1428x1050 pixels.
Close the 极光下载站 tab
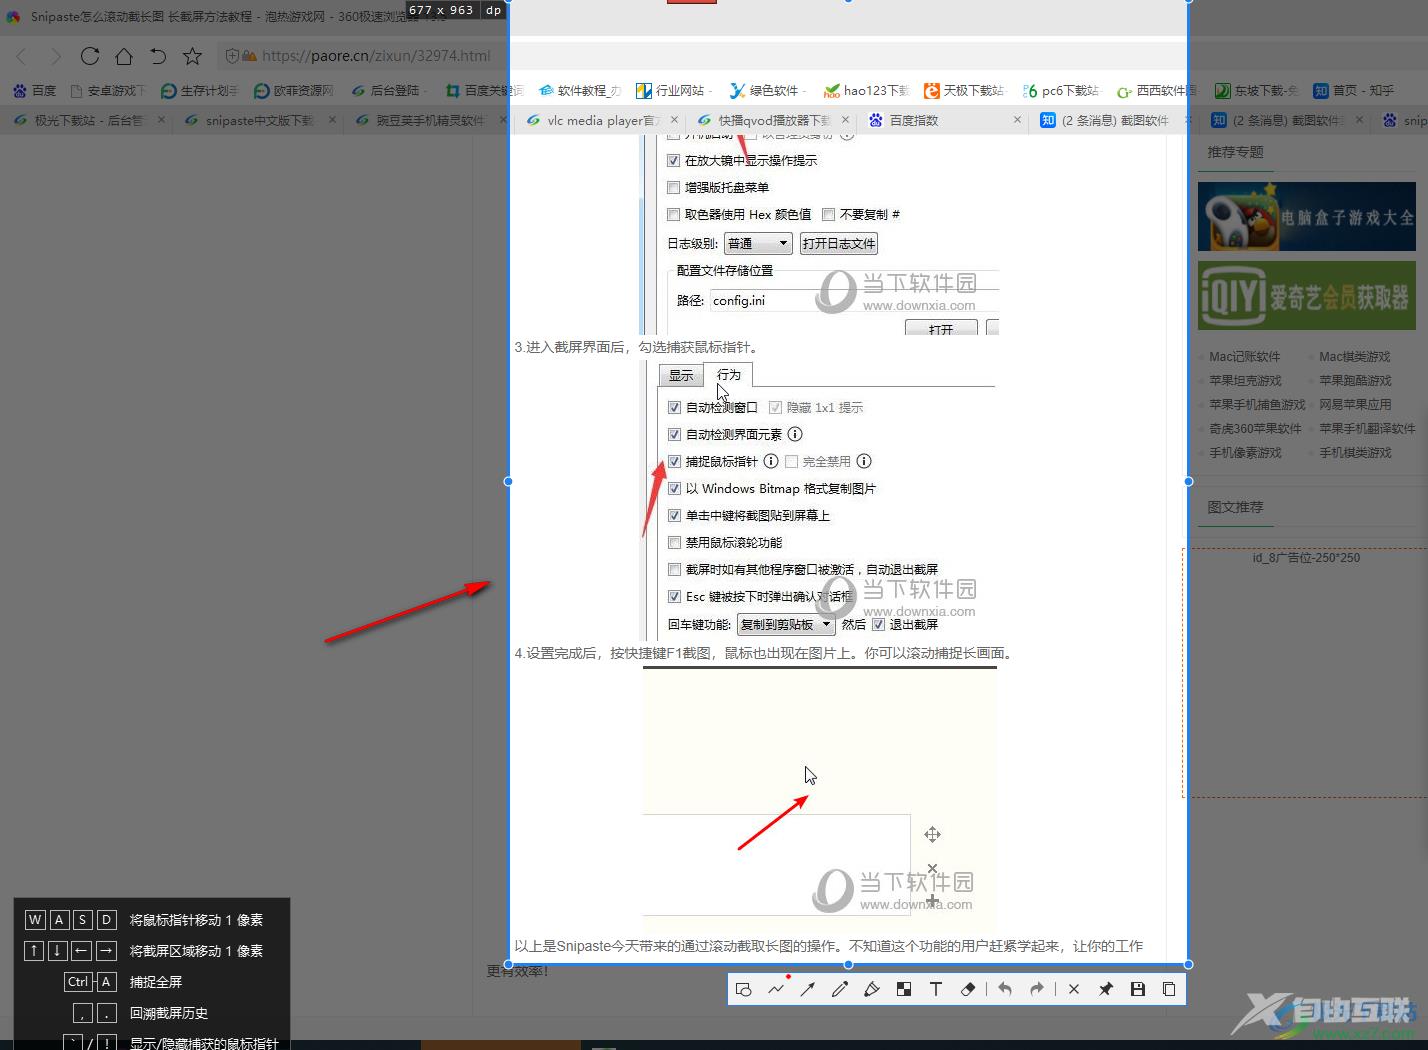[162, 120]
